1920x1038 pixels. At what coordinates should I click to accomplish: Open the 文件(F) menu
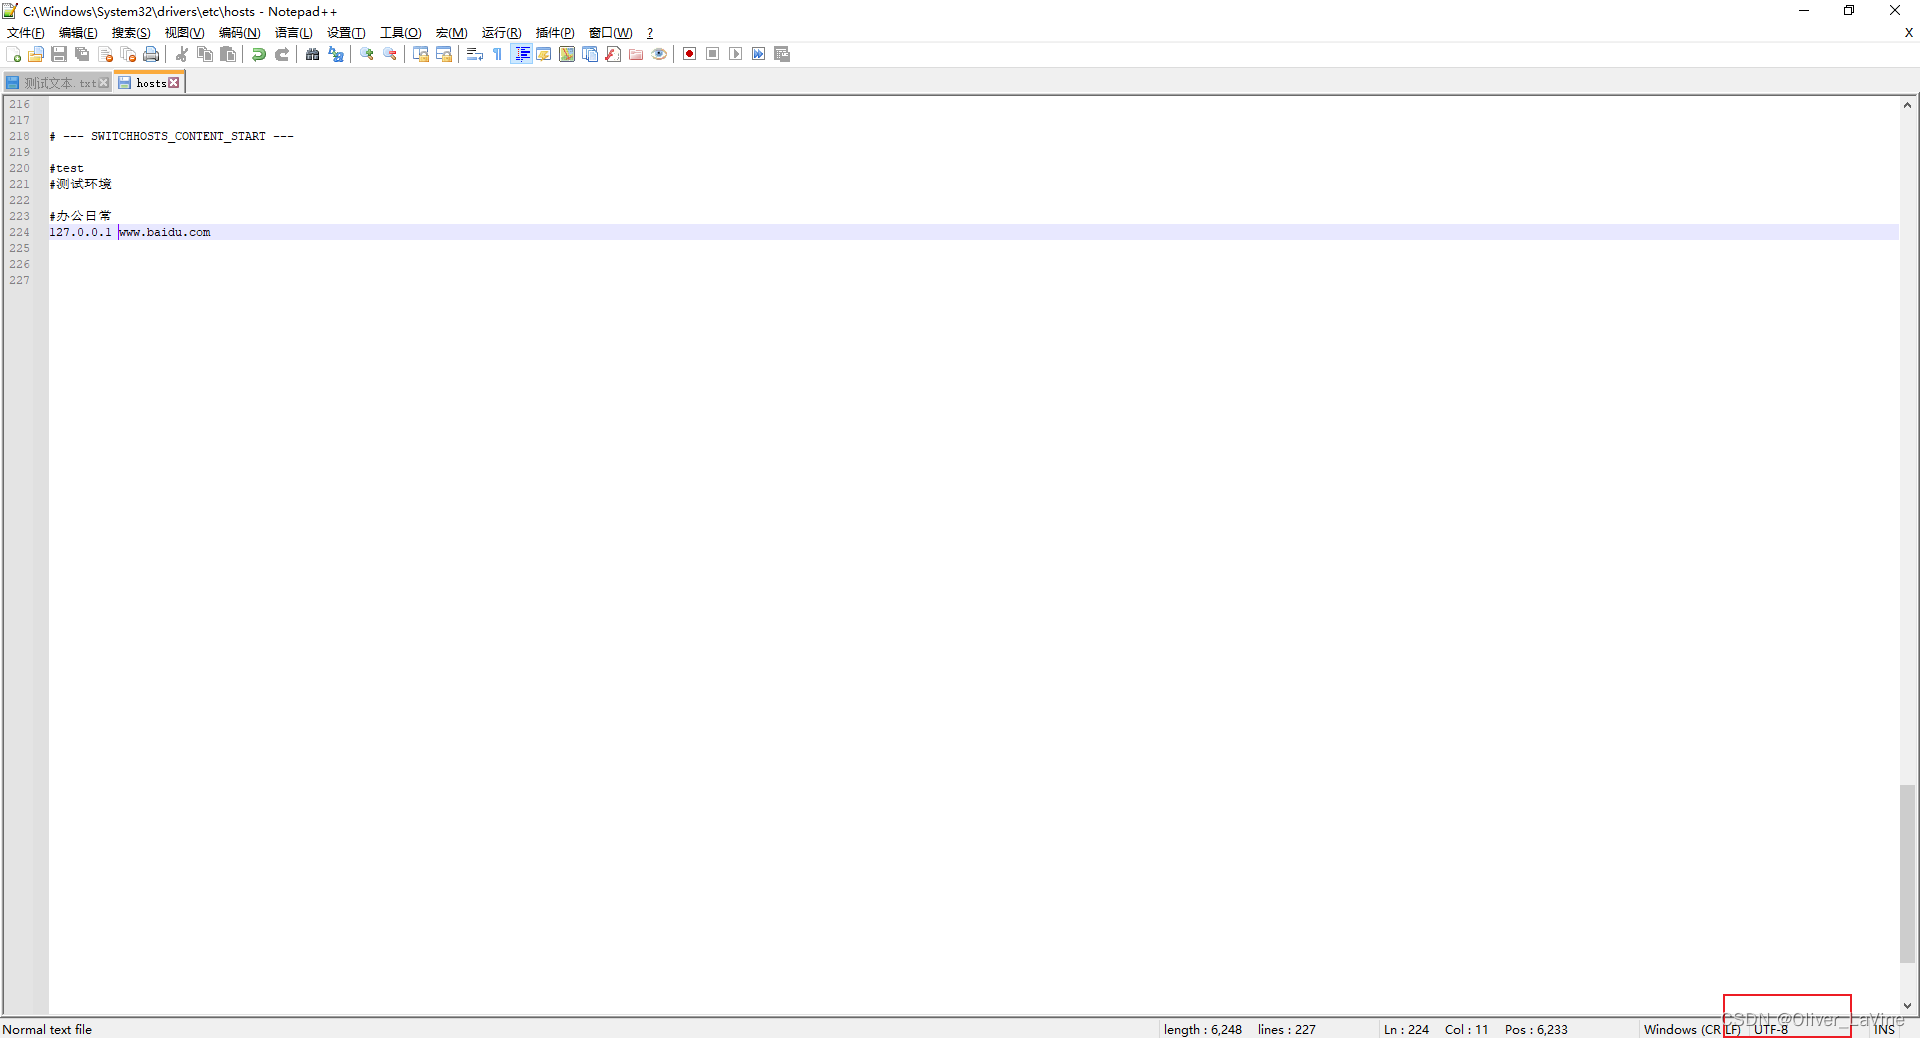coord(24,32)
